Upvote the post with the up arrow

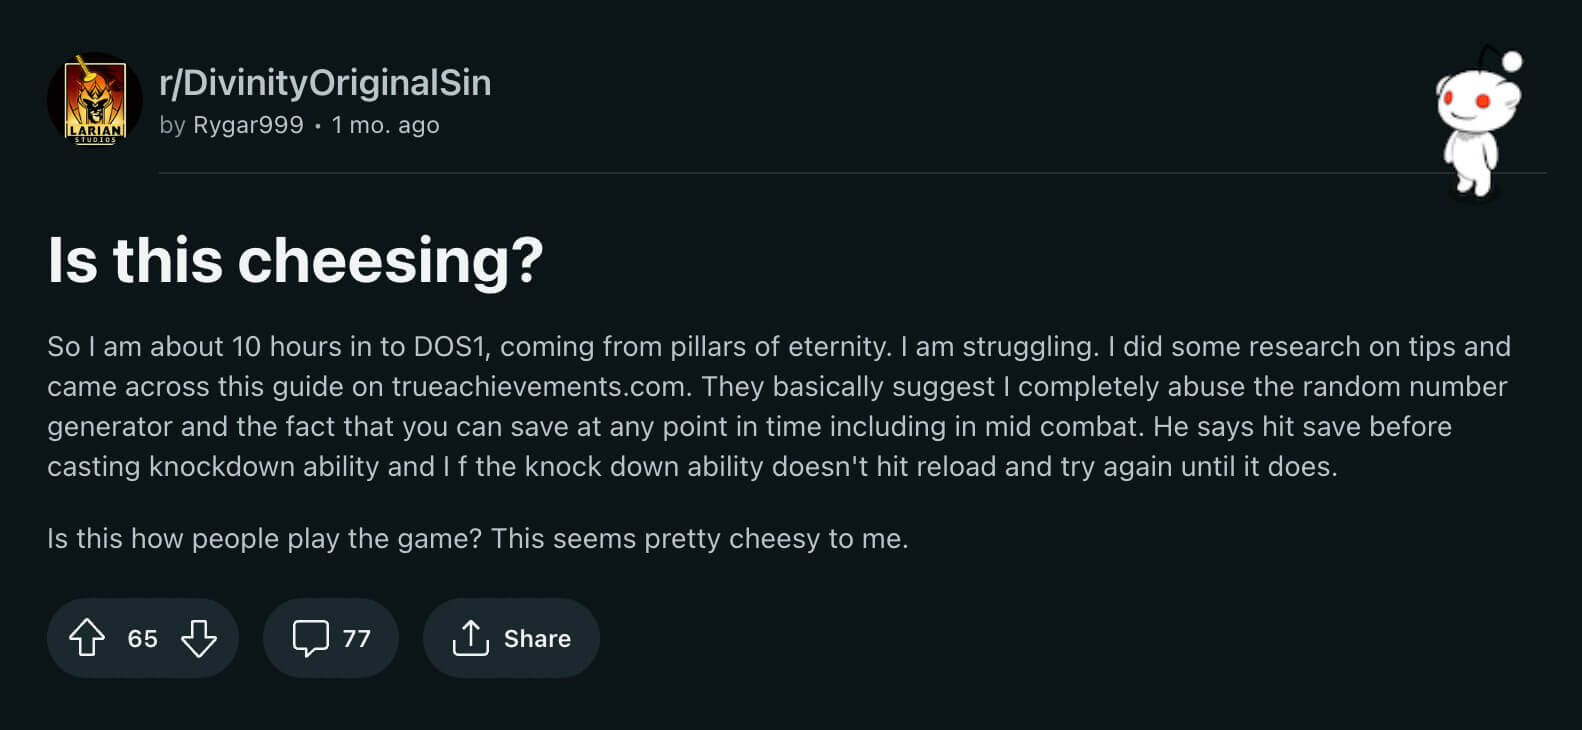[89, 637]
